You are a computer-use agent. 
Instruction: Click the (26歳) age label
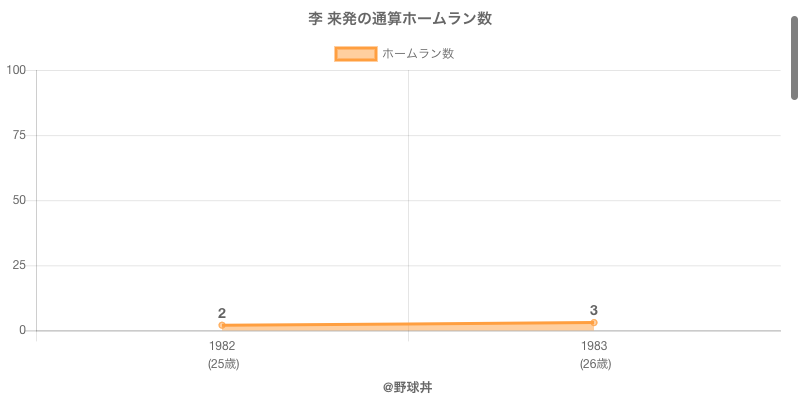[x=595, y=364]
